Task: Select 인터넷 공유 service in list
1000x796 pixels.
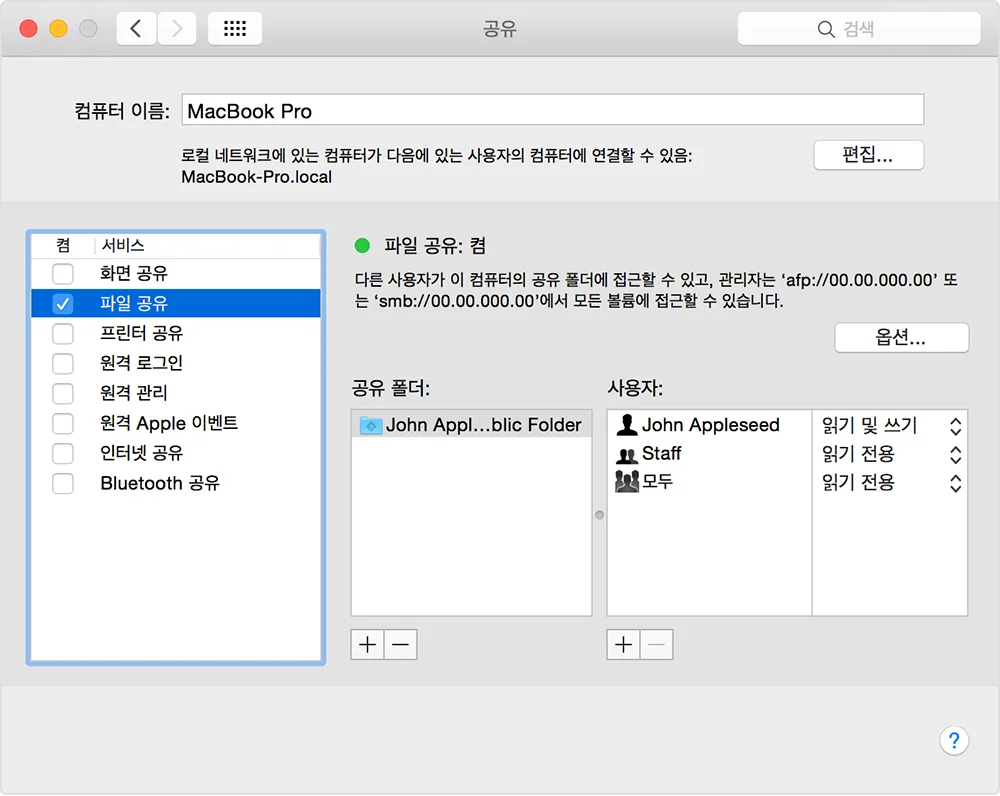Action: click(x=141, y=453)
